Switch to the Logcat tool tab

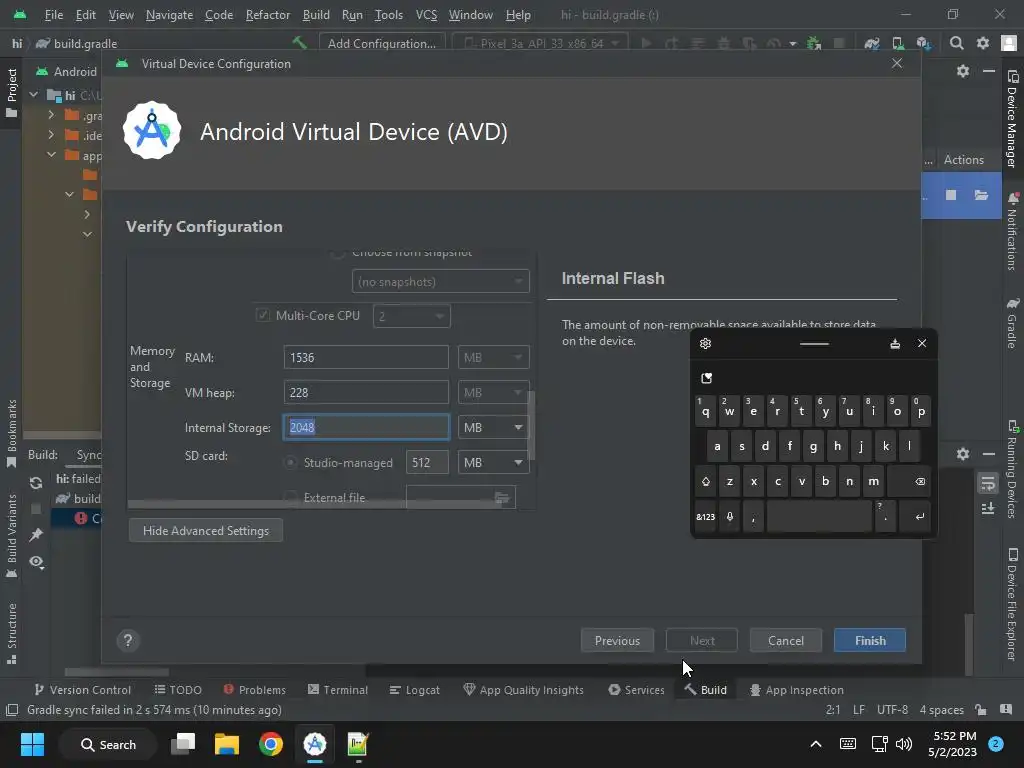coord(415,690)
